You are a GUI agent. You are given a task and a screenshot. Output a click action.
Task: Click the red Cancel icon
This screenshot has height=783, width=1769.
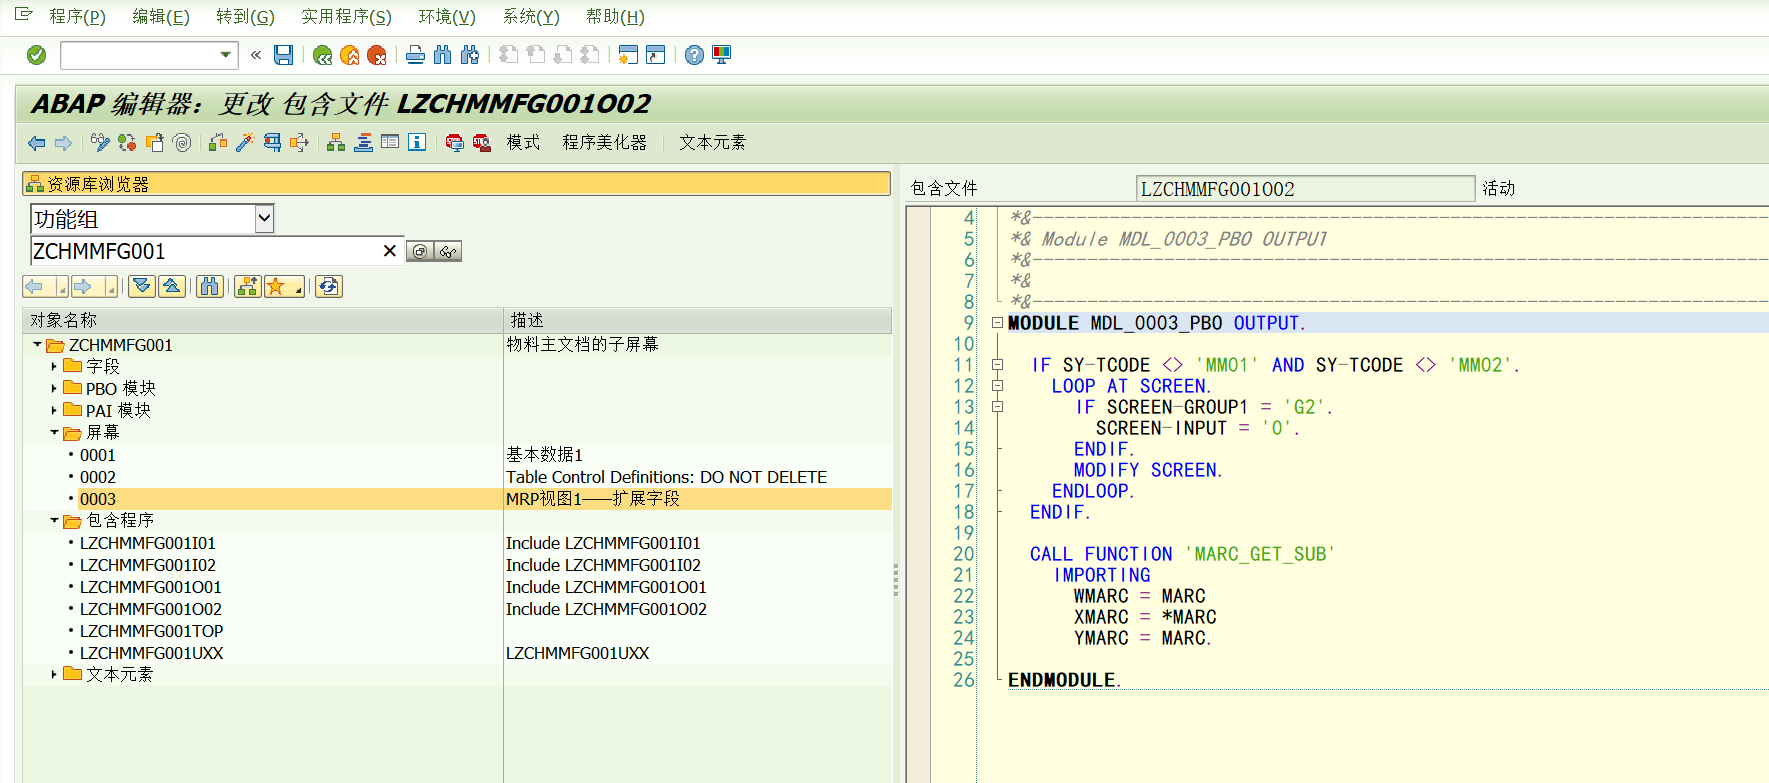pos(376,55)
